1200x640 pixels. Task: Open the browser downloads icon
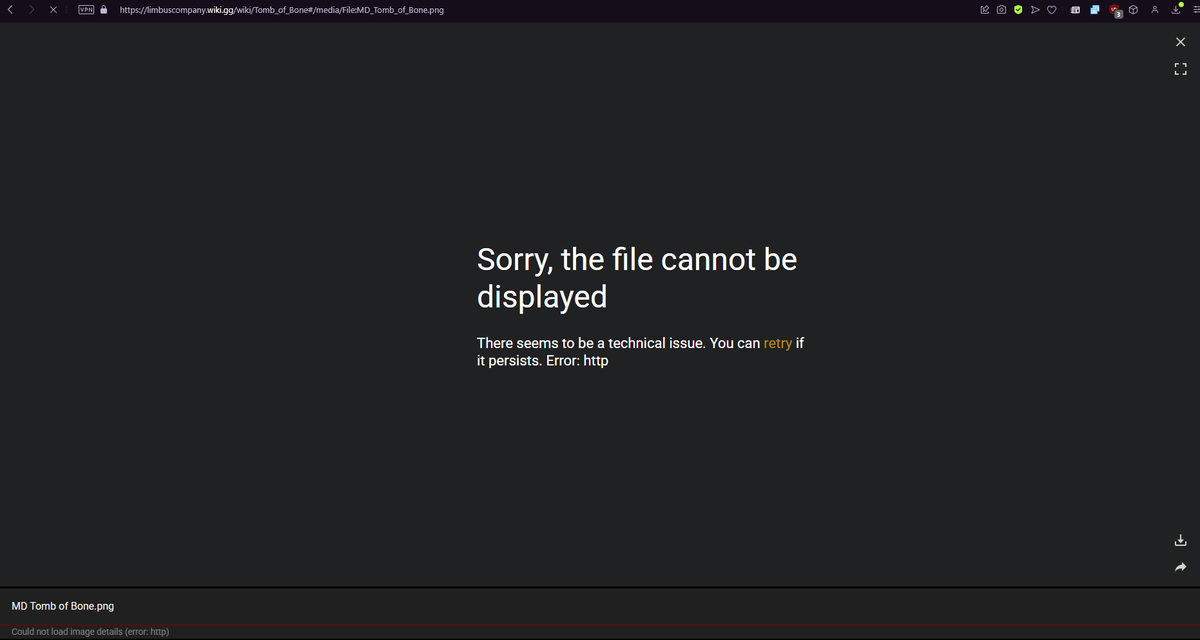click(x=1177, y=10)
